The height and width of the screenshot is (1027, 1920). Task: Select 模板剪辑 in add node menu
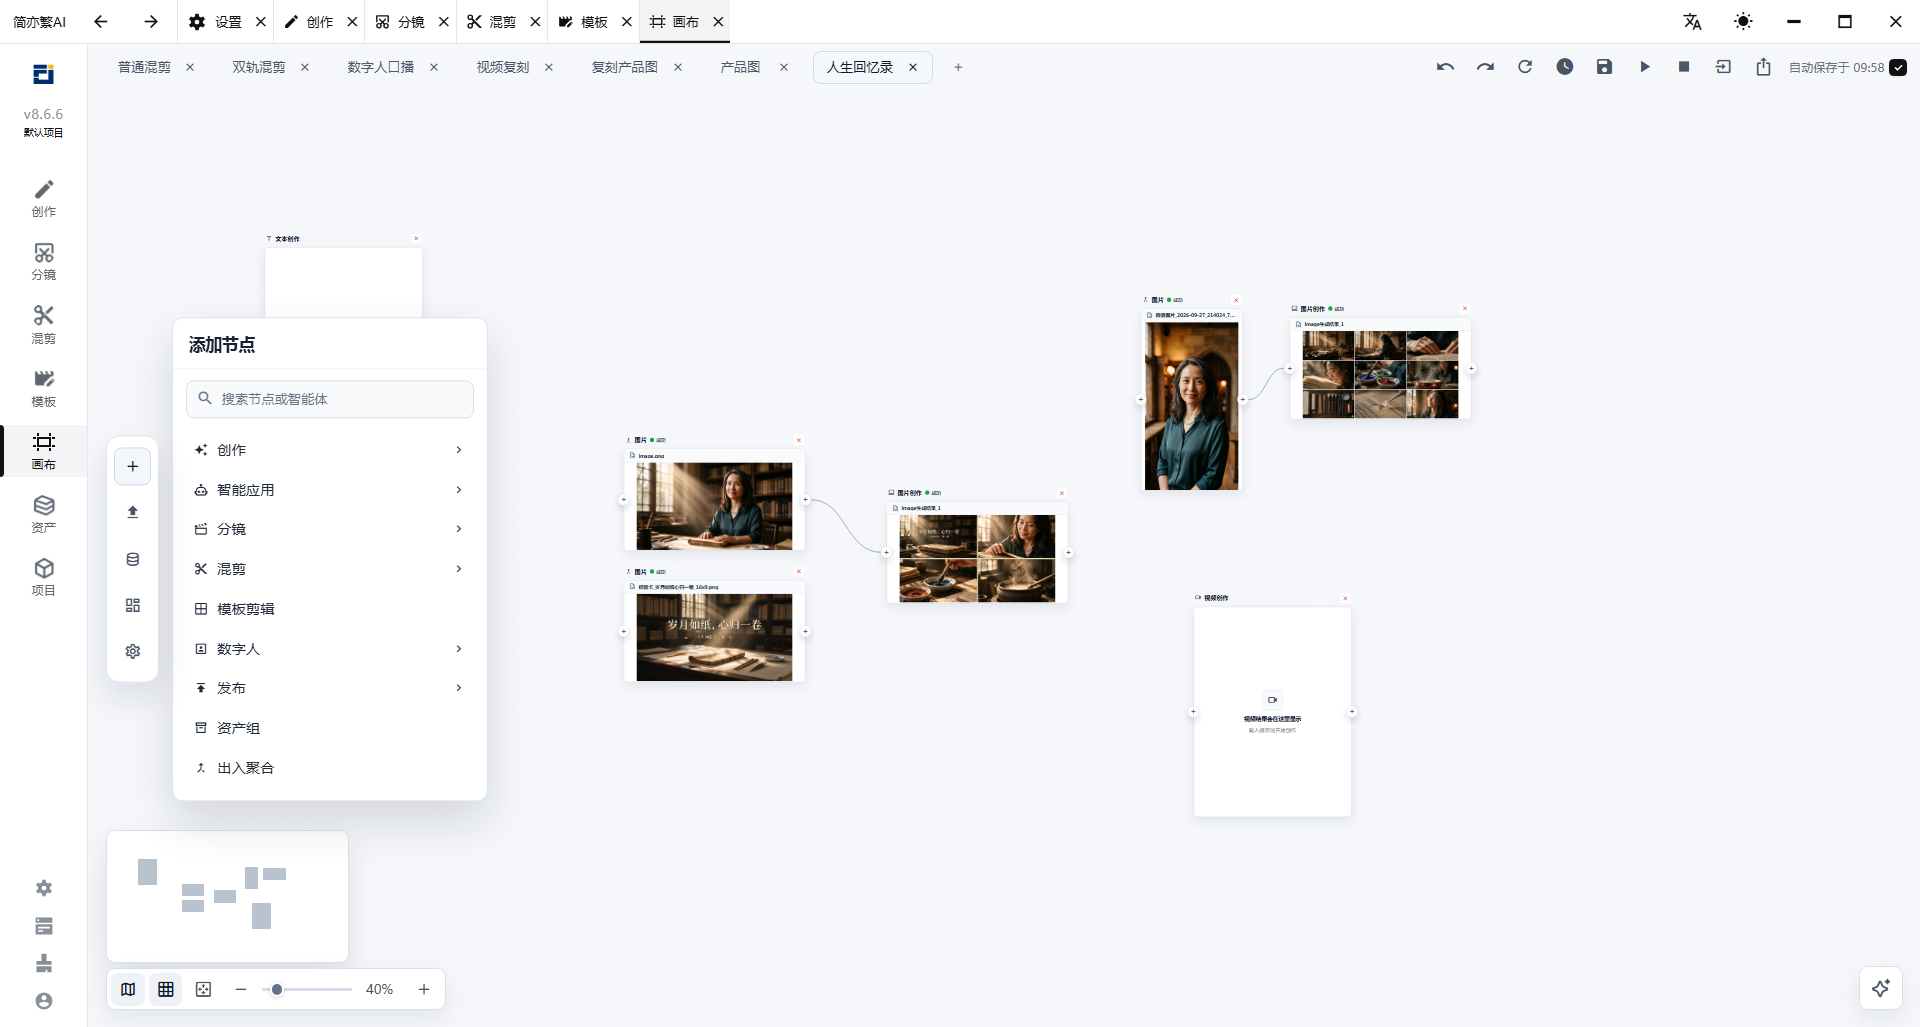tap(330, 609)
